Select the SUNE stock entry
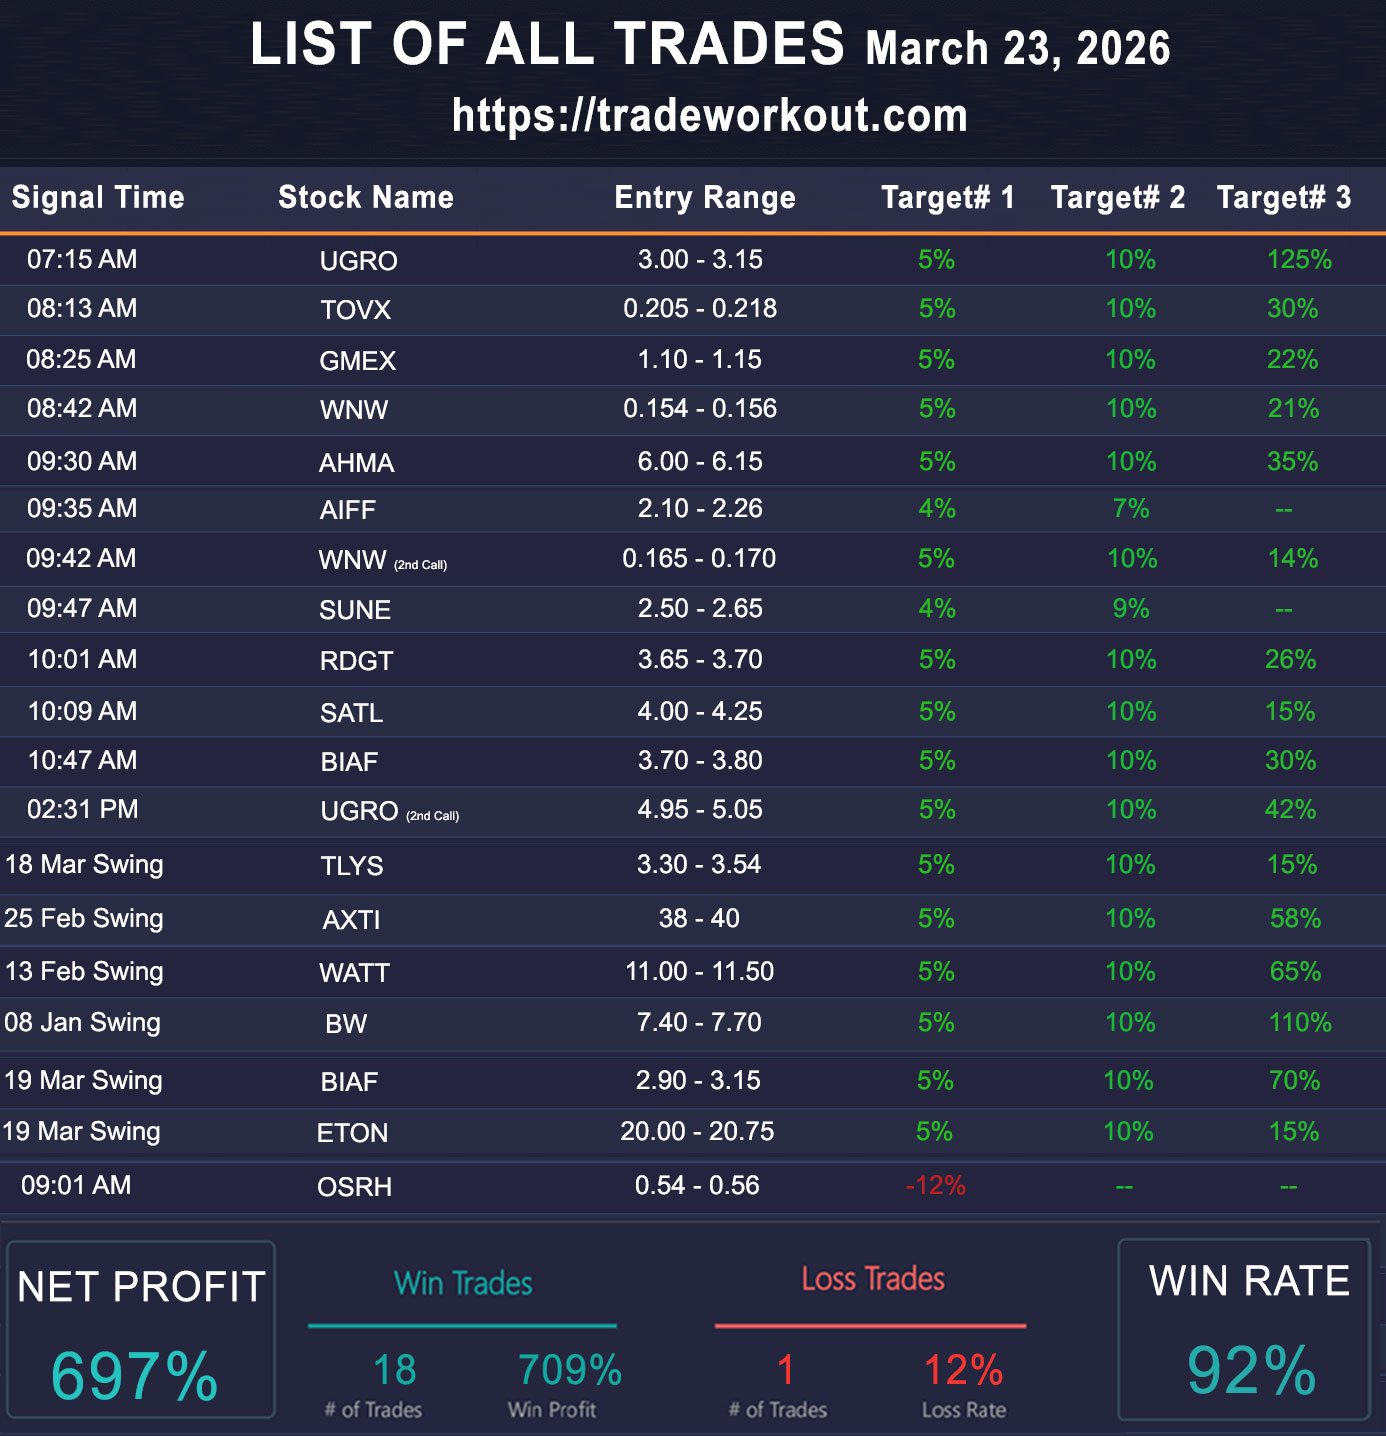1386x1436 pixels. pyautogui.click(x=354, y=610)
